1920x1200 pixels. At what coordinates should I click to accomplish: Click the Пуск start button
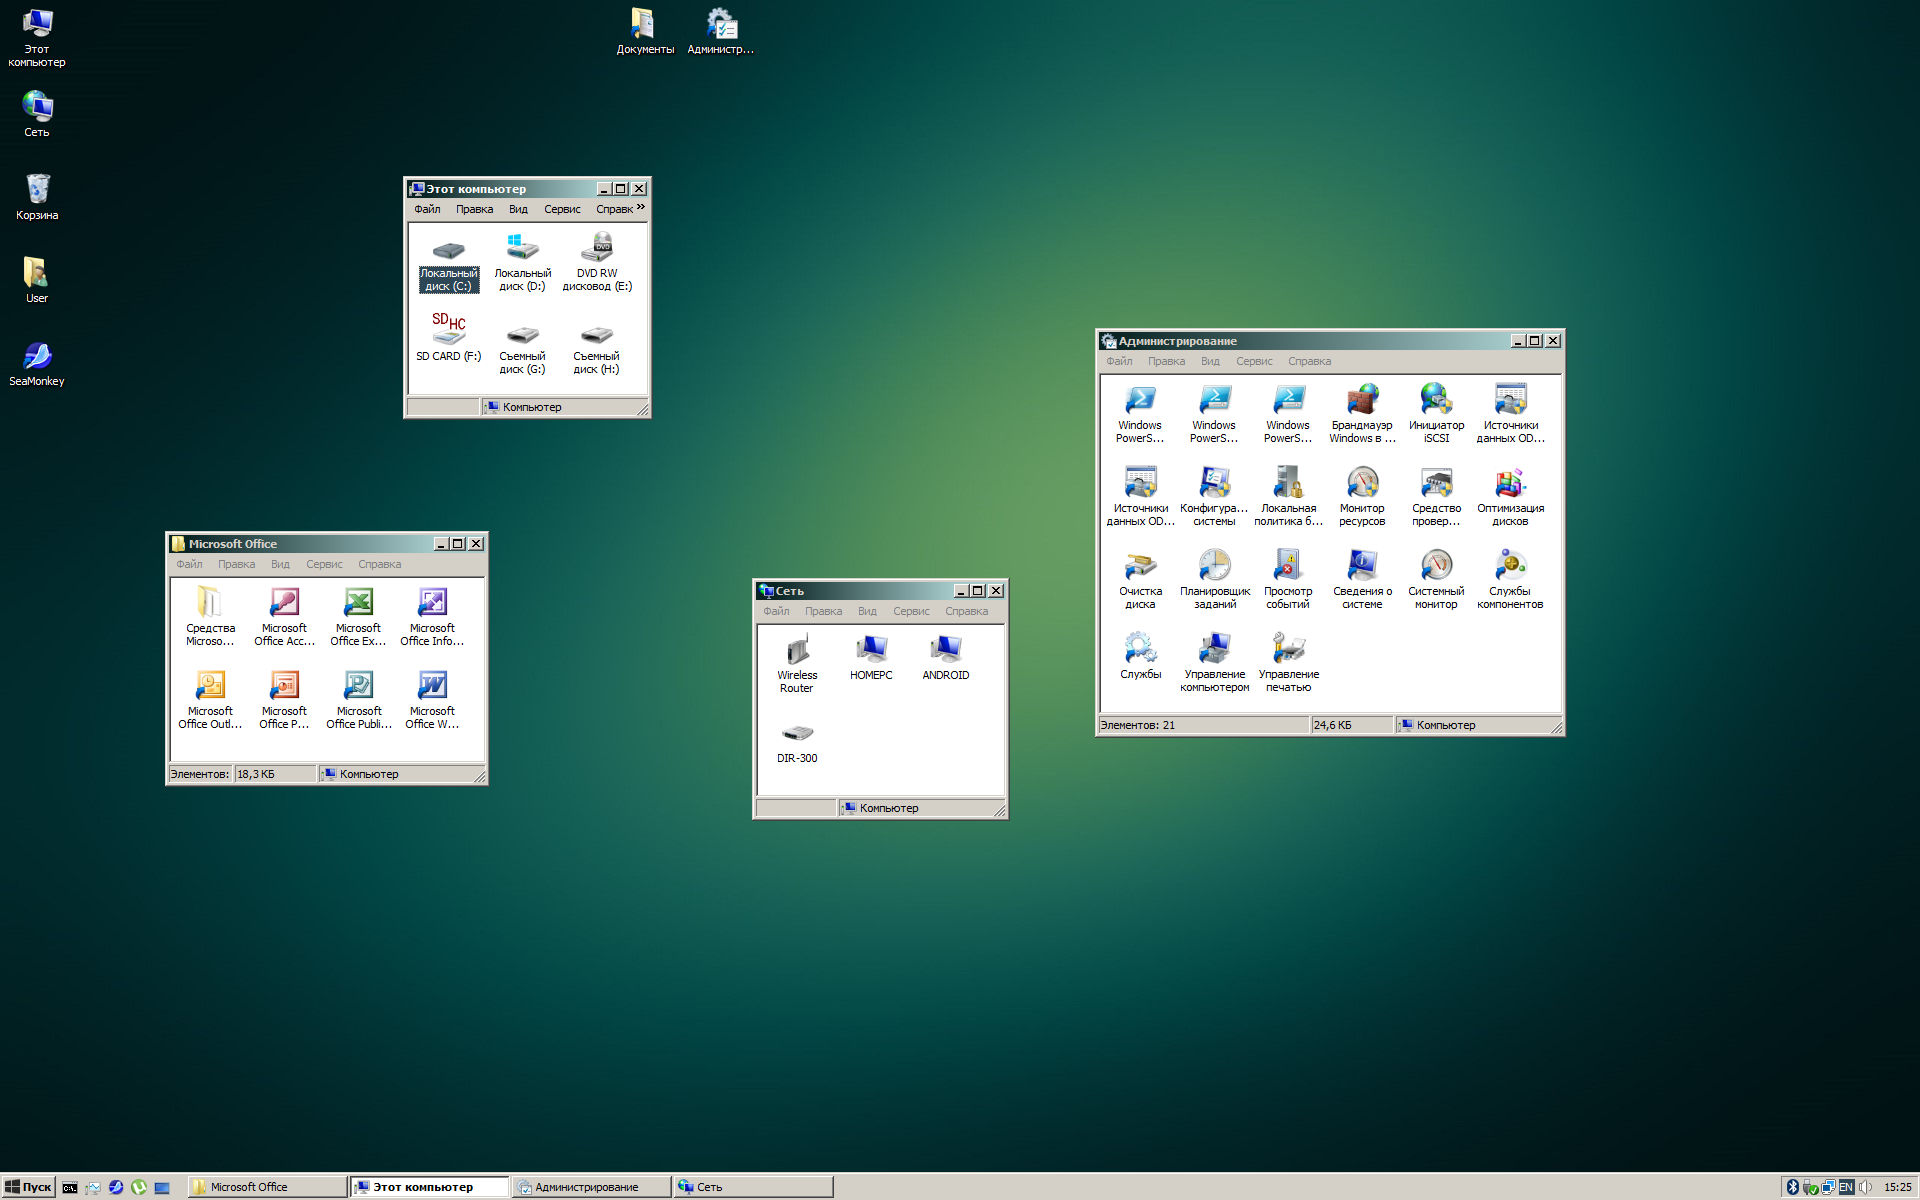(x=28, y=1187)
